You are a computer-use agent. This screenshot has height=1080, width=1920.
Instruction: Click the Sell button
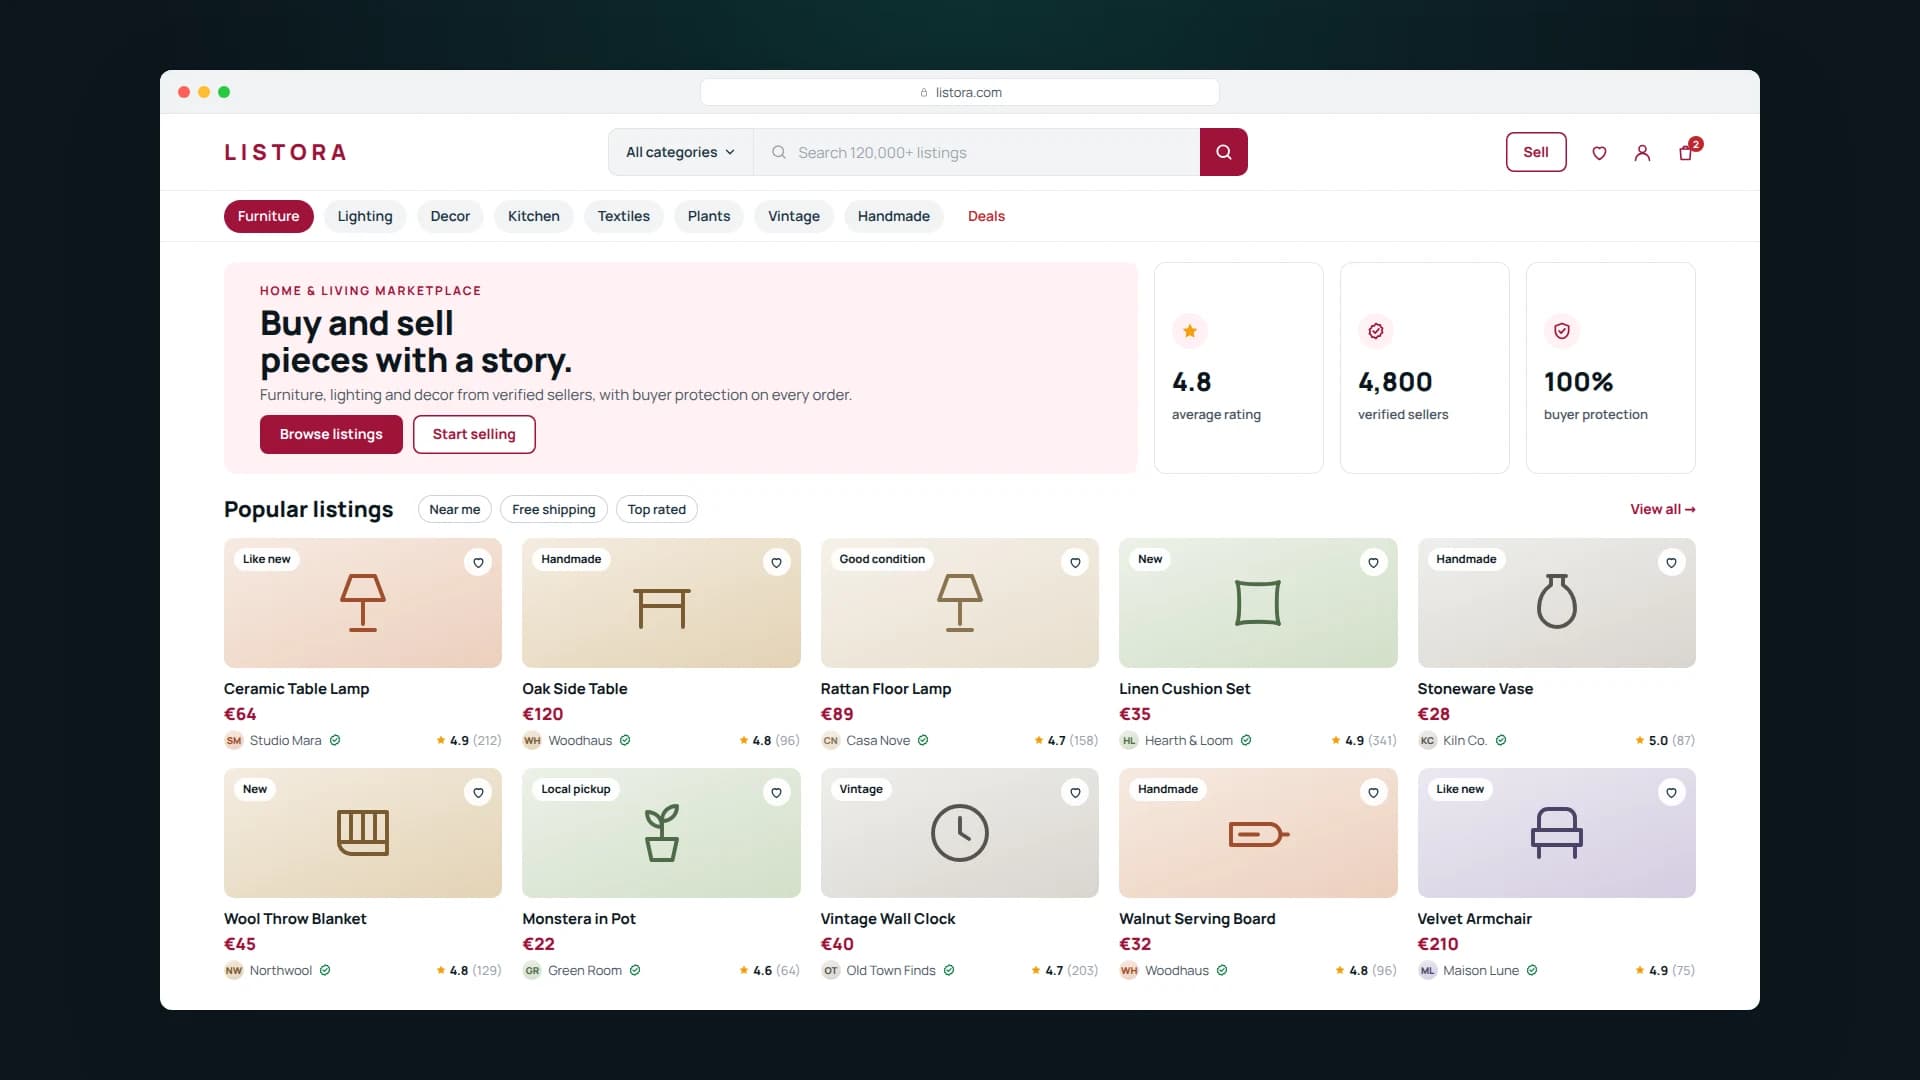pos(1536,152)
